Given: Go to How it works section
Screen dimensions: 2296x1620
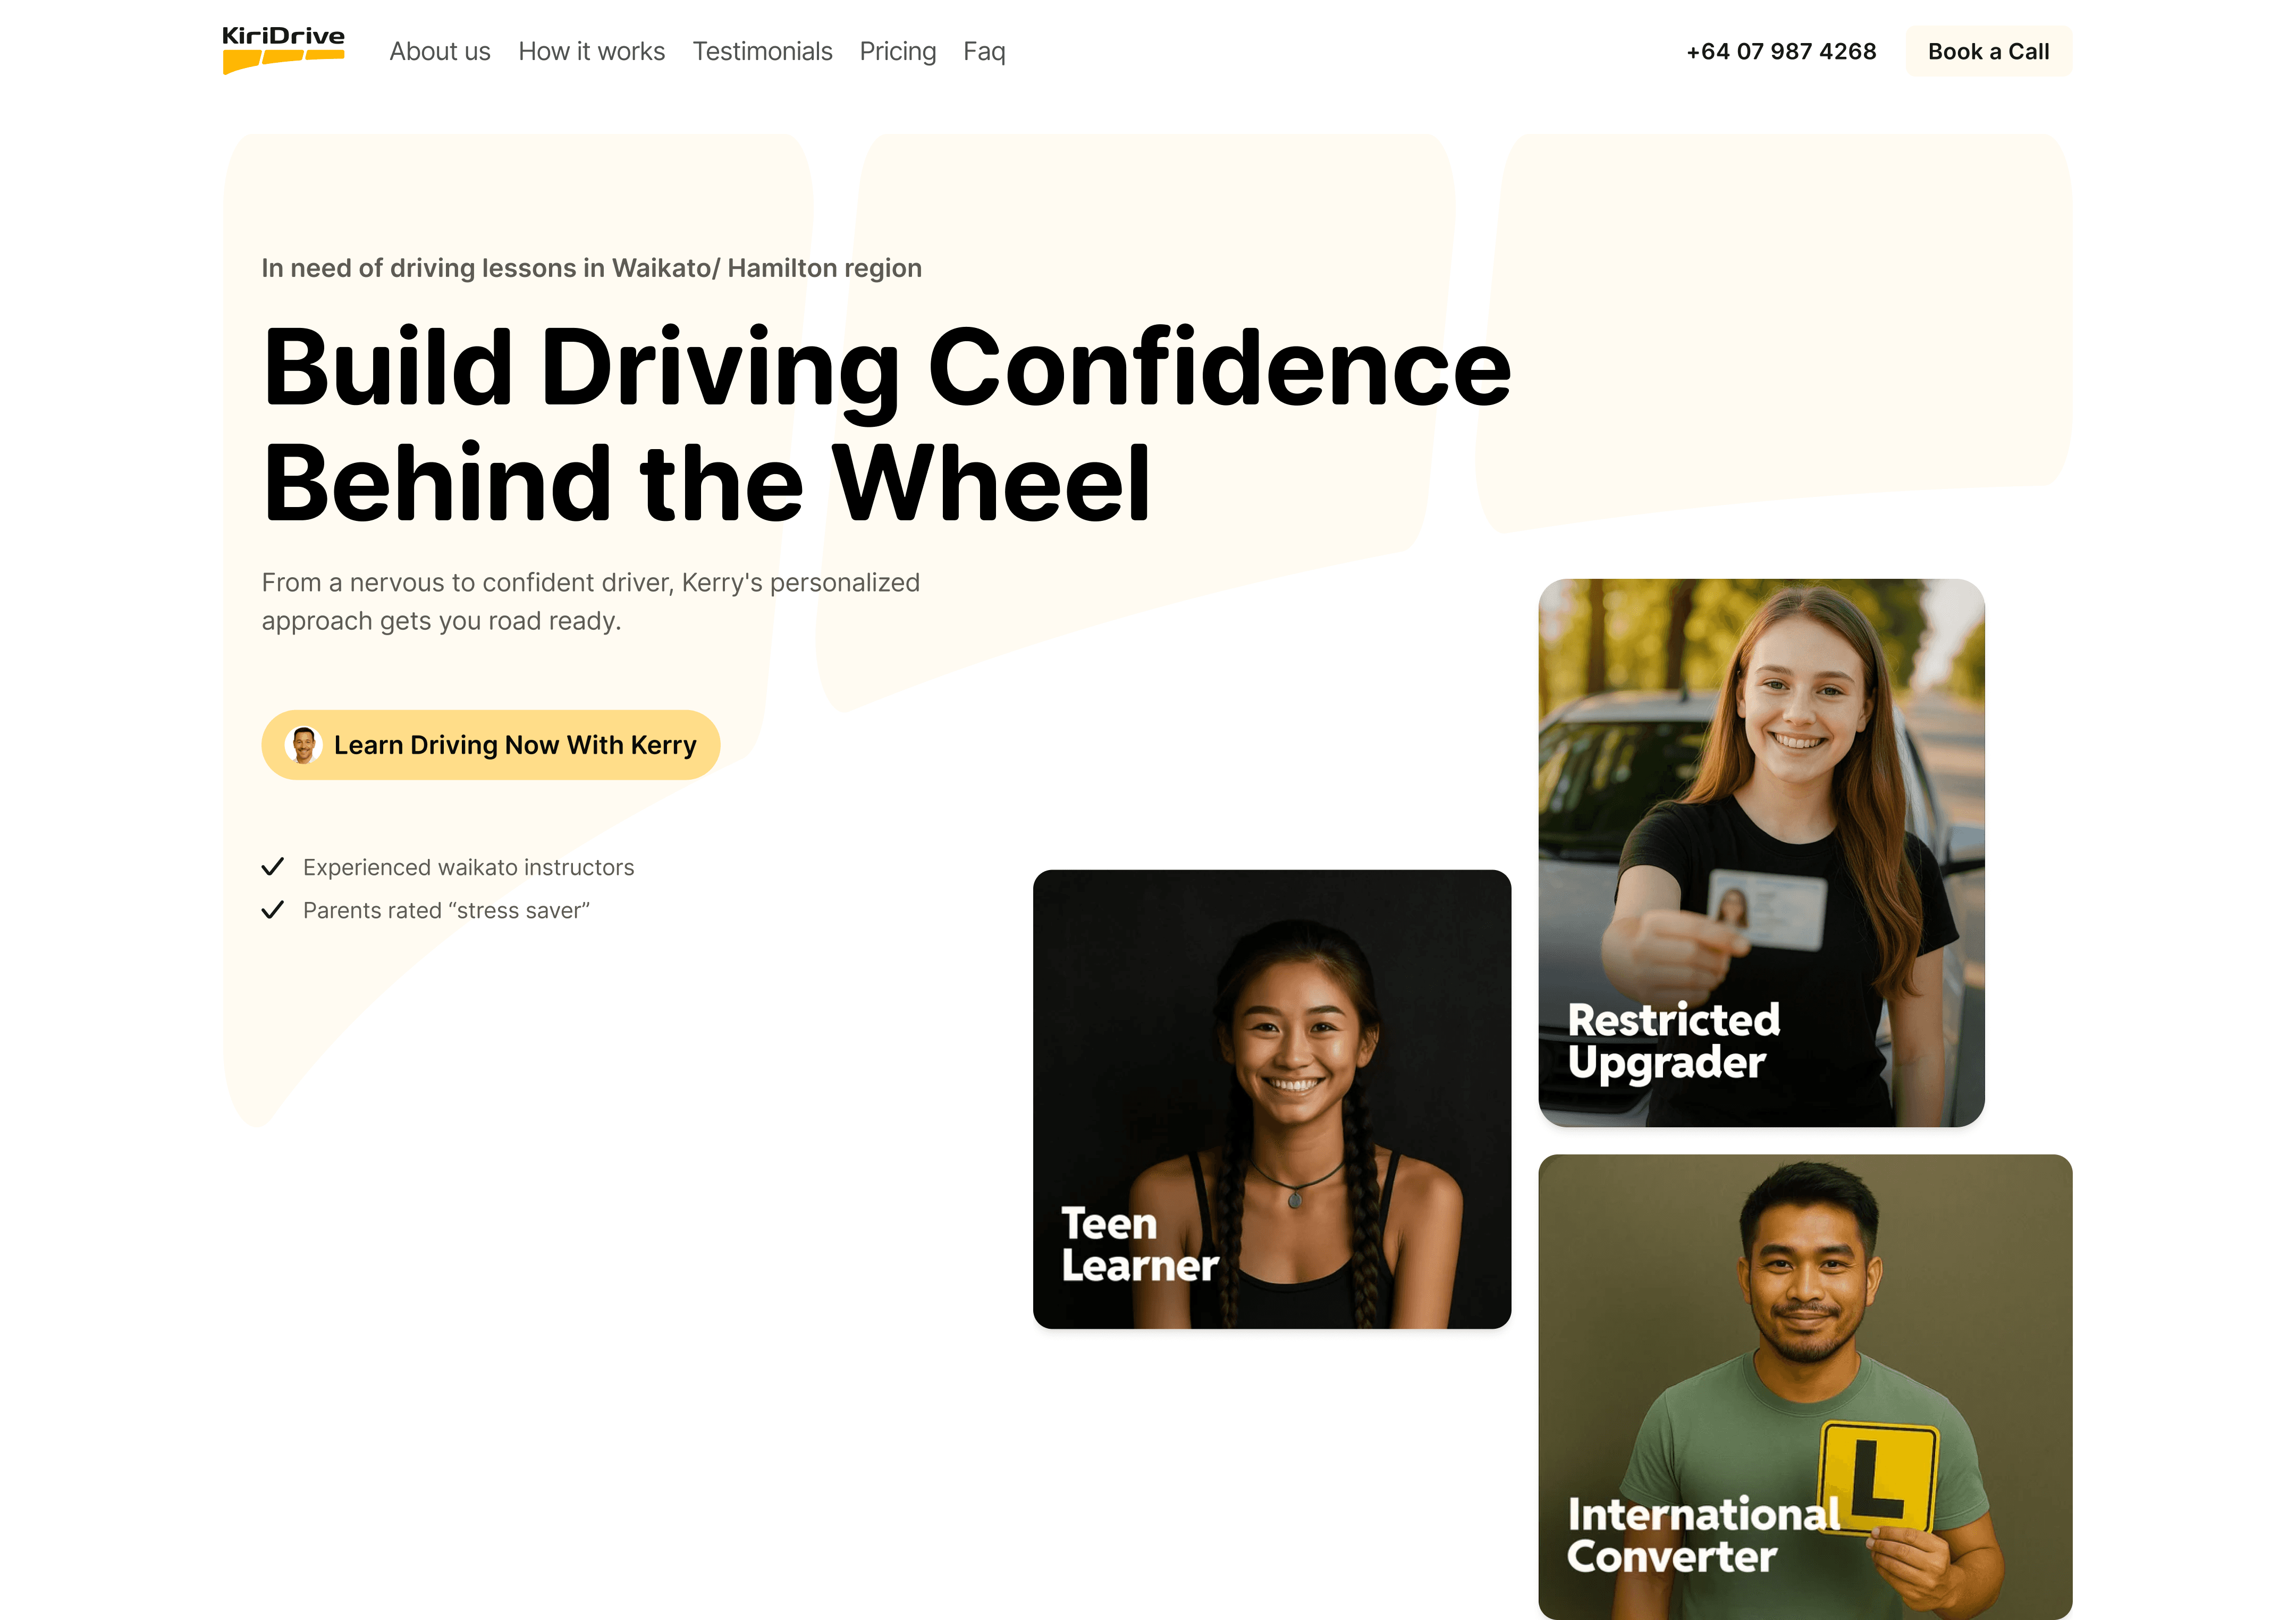Looking at the screenshot, I should (591, 51).
